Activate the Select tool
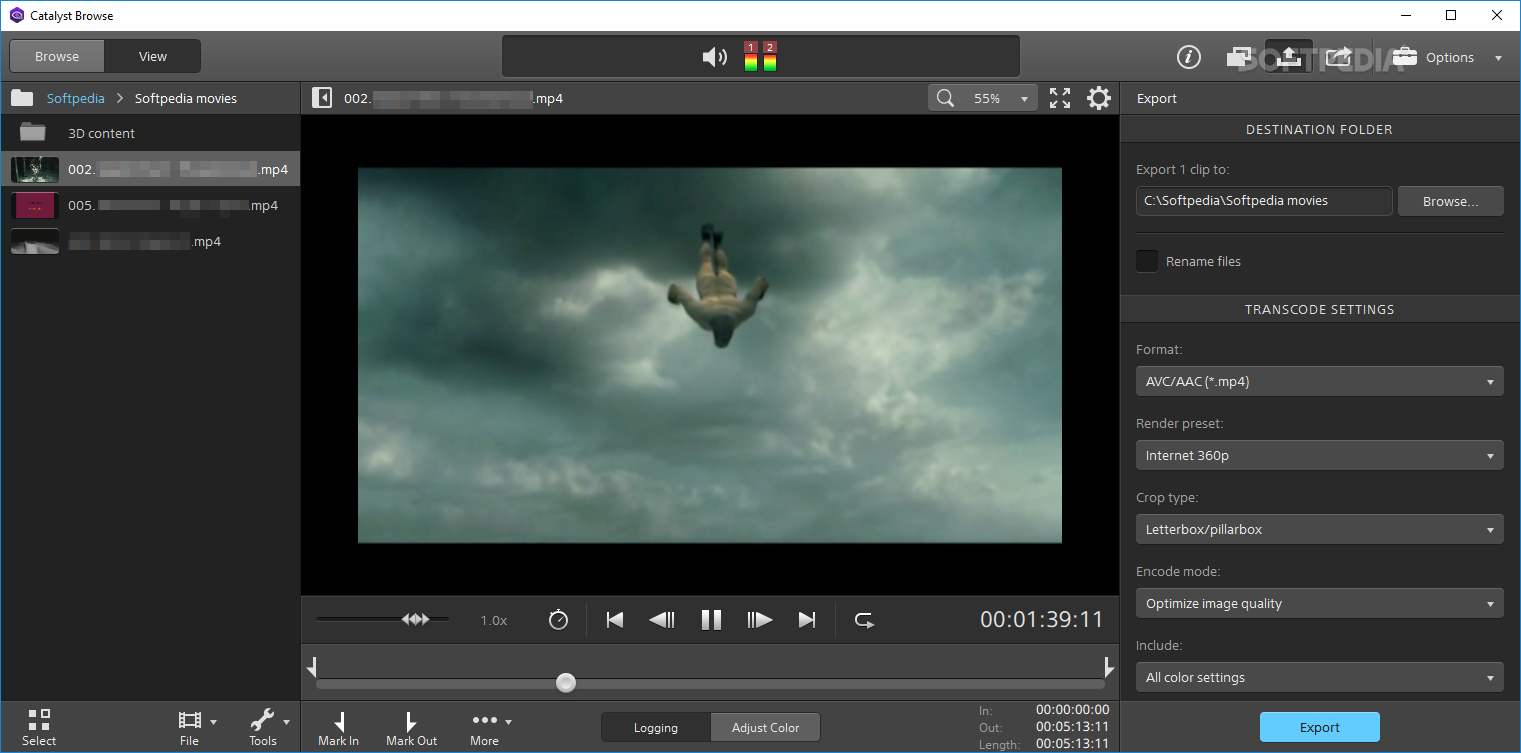 coord(39,727)
